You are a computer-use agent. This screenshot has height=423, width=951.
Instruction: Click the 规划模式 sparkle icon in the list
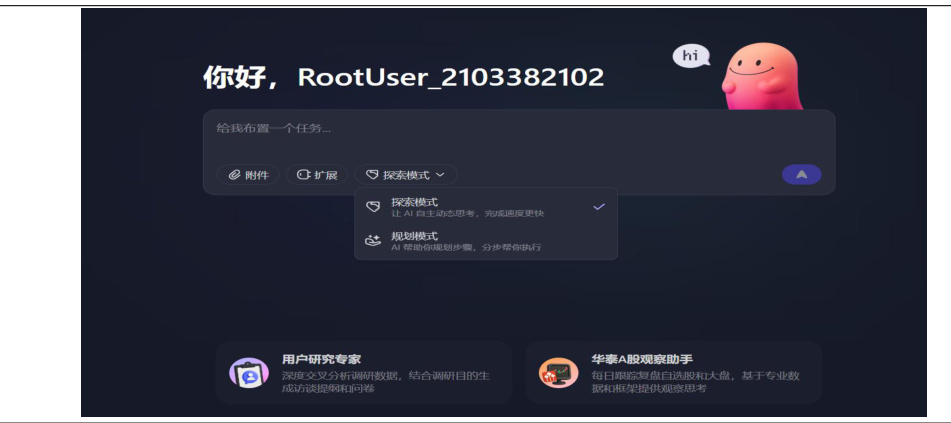[x=373, y=241]
